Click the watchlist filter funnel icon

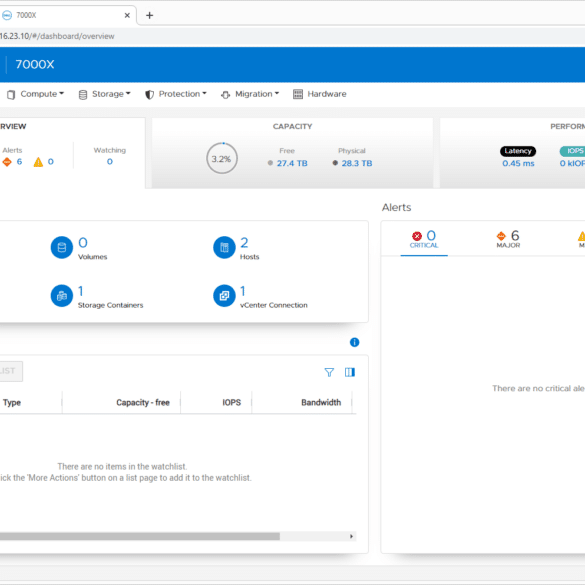(x=329, y=372)
